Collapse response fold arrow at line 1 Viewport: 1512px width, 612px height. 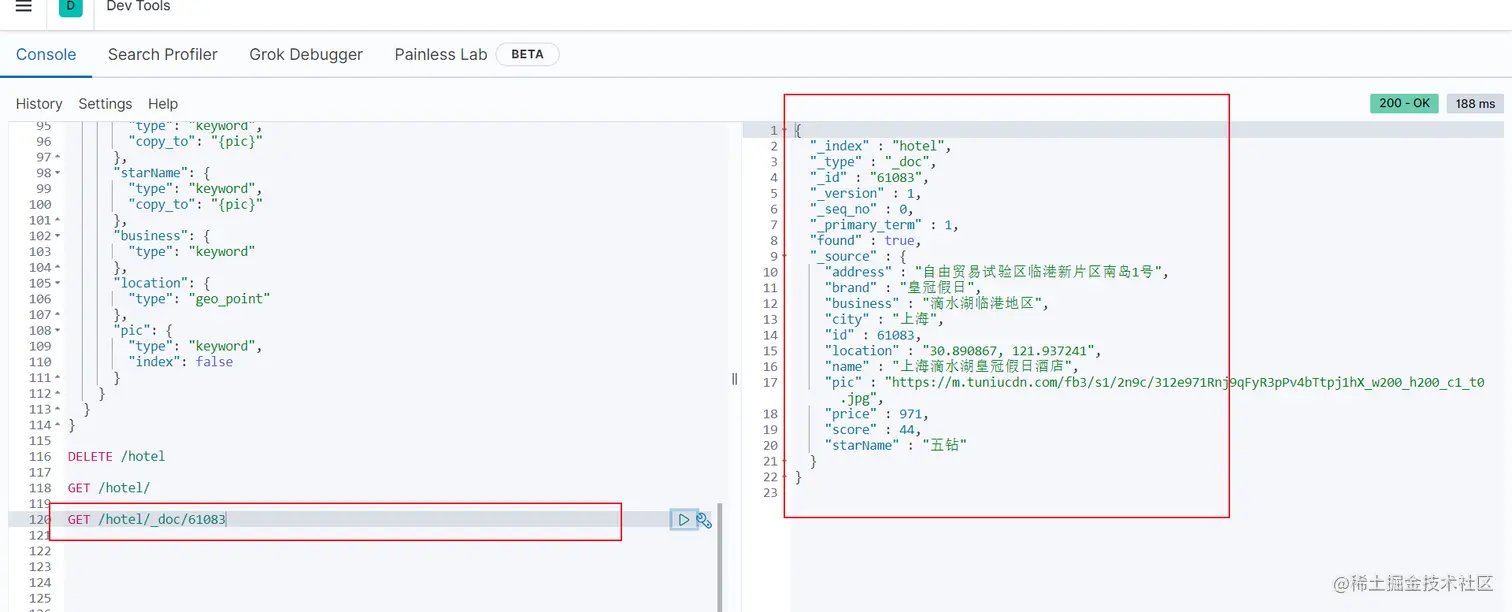point(784,131)
